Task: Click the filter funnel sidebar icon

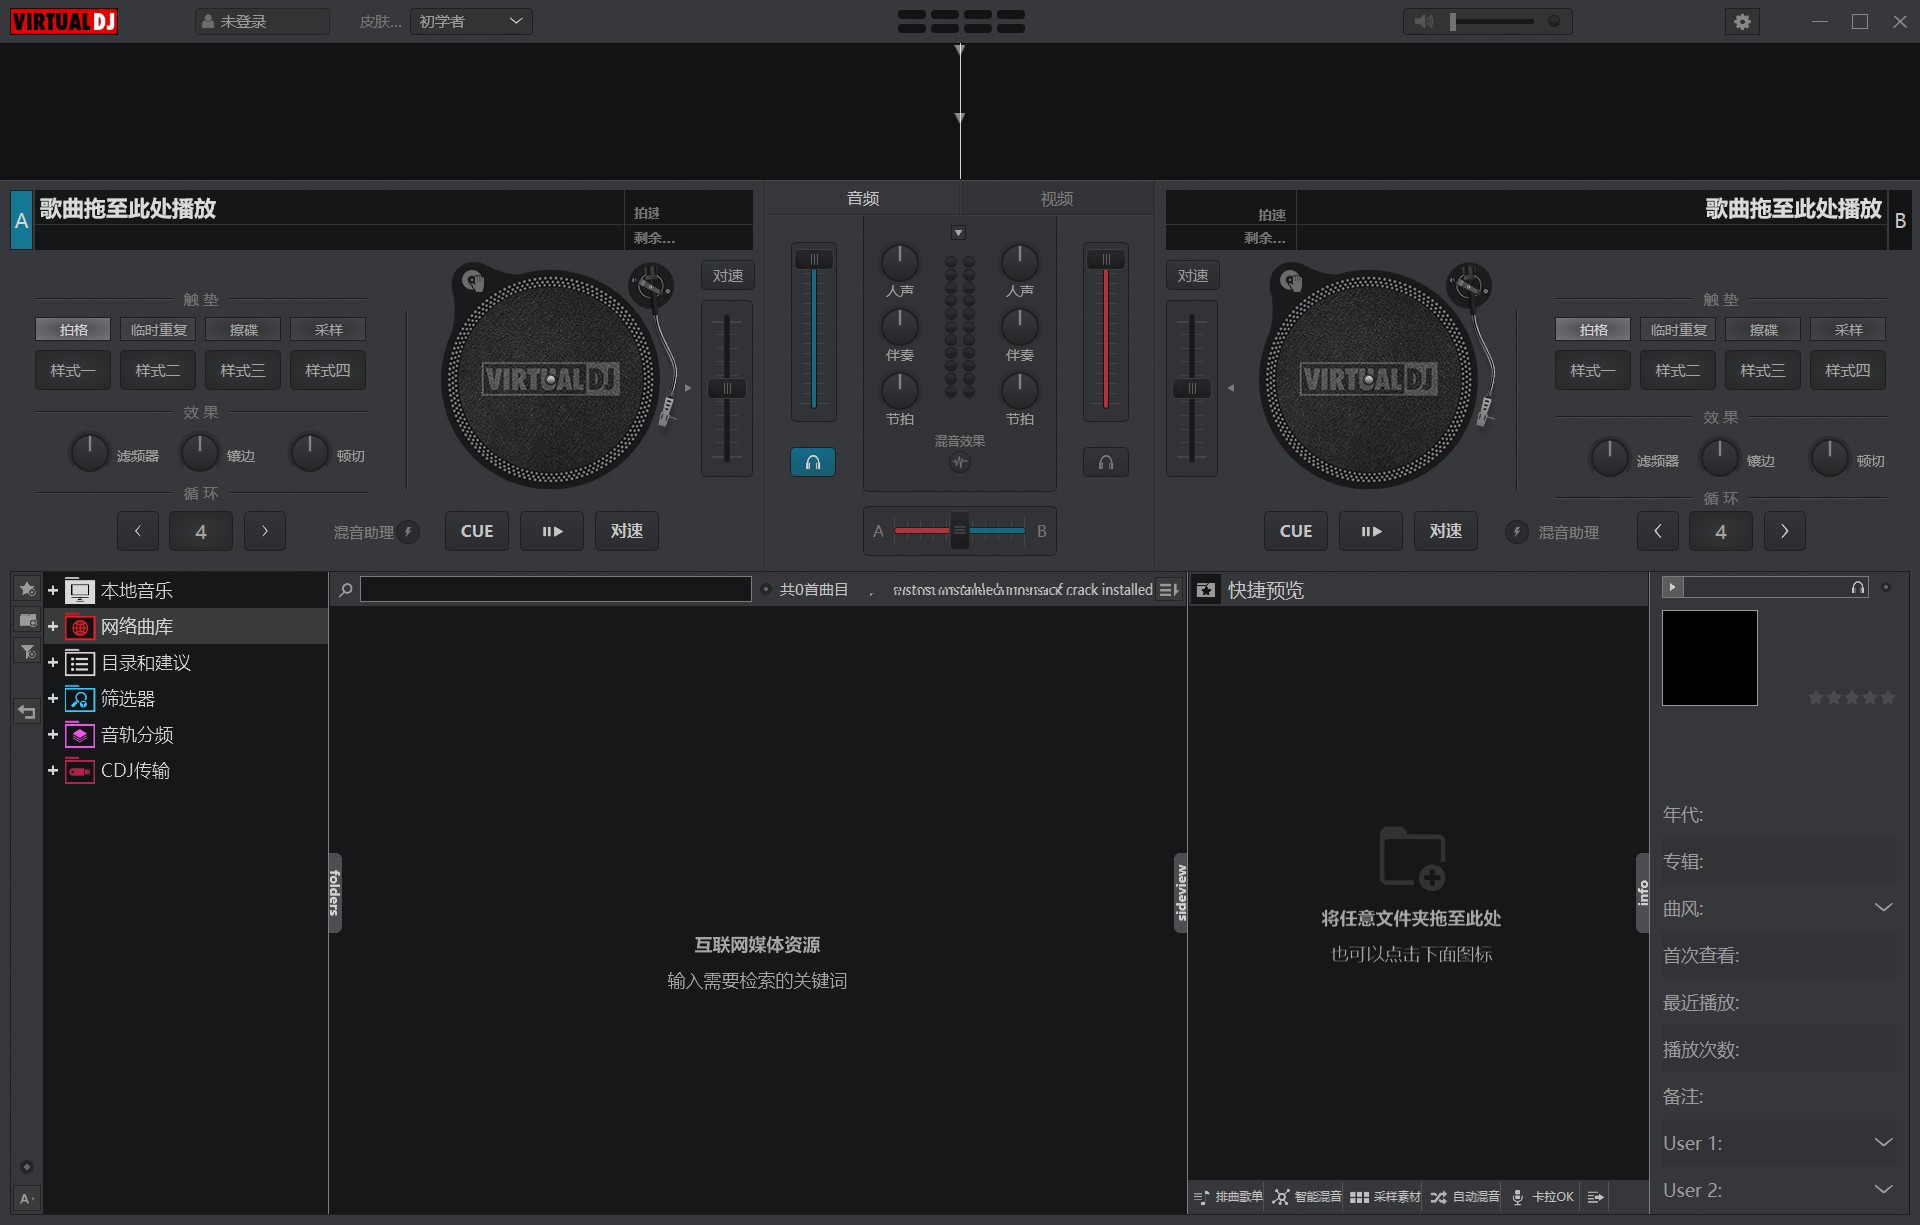Action: pos(28,652)
